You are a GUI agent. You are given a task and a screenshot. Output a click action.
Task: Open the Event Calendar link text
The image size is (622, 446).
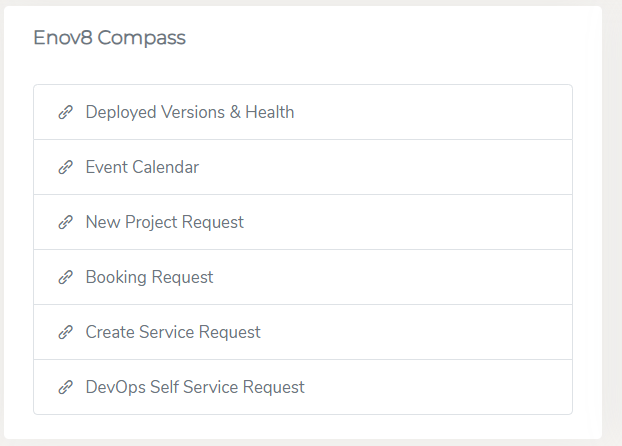pos(142,167)
